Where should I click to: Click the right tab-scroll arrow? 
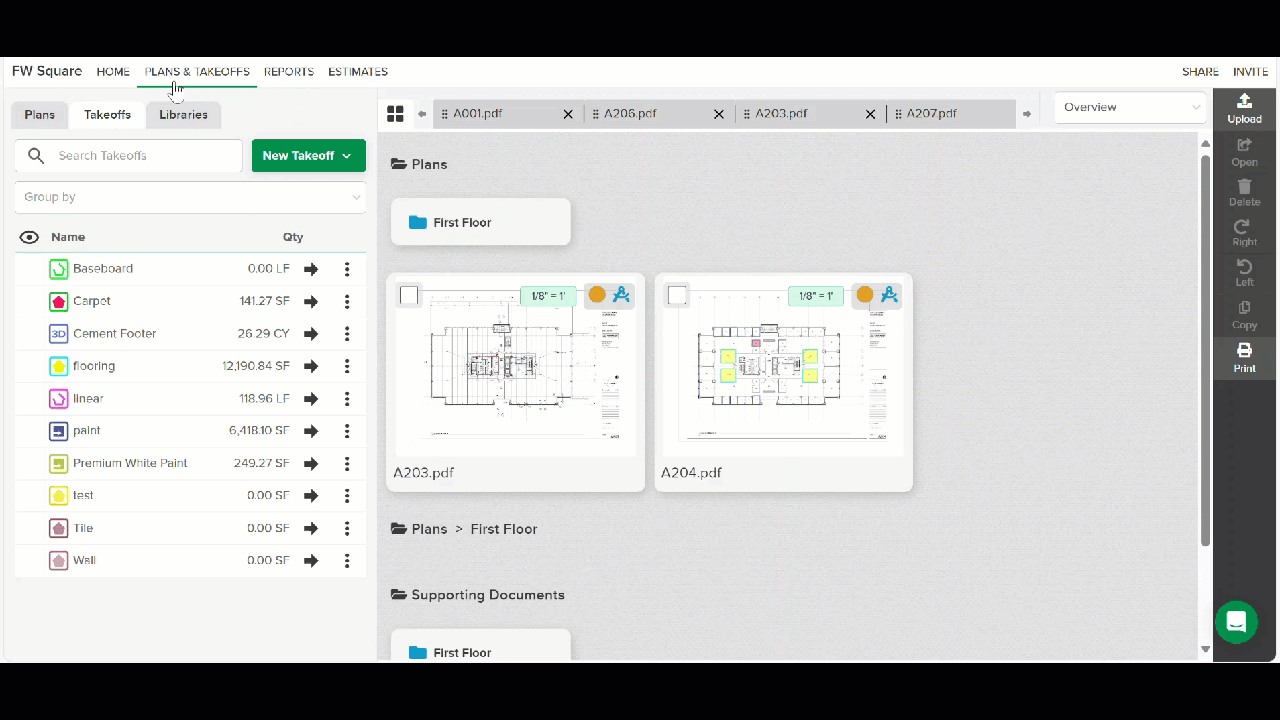(x=1027, y=114)
